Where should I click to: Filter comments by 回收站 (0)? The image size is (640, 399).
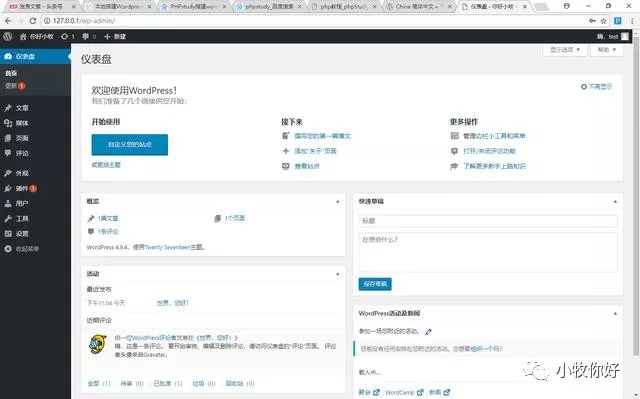pos(240,383)
